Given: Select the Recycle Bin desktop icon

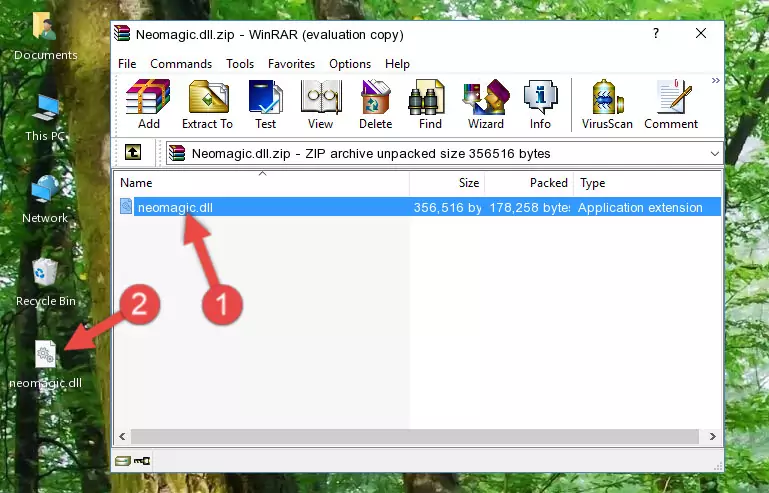Looking at the screenshot, I should click(x=45, y=283).
